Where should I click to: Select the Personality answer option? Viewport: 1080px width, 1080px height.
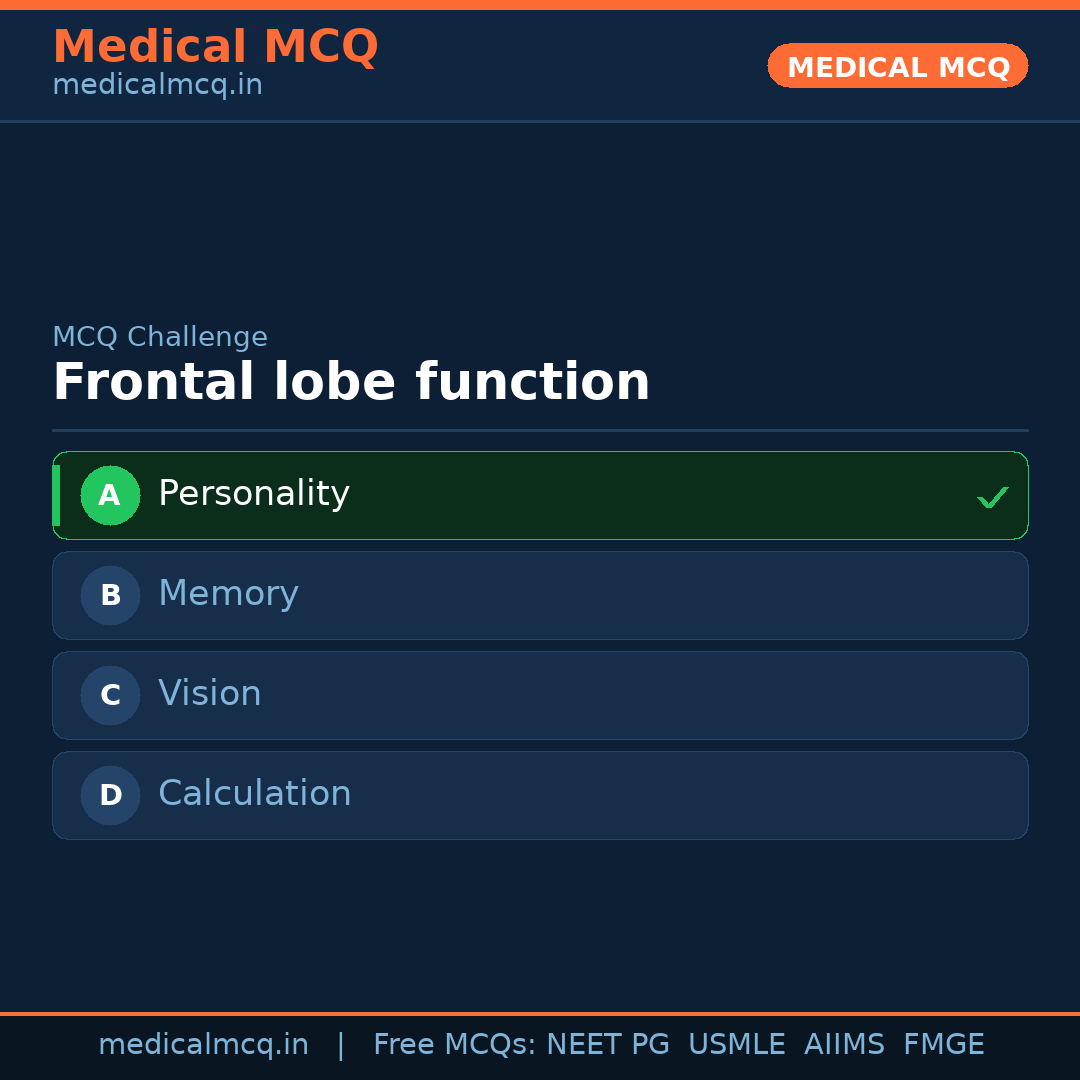pos(540,495)
